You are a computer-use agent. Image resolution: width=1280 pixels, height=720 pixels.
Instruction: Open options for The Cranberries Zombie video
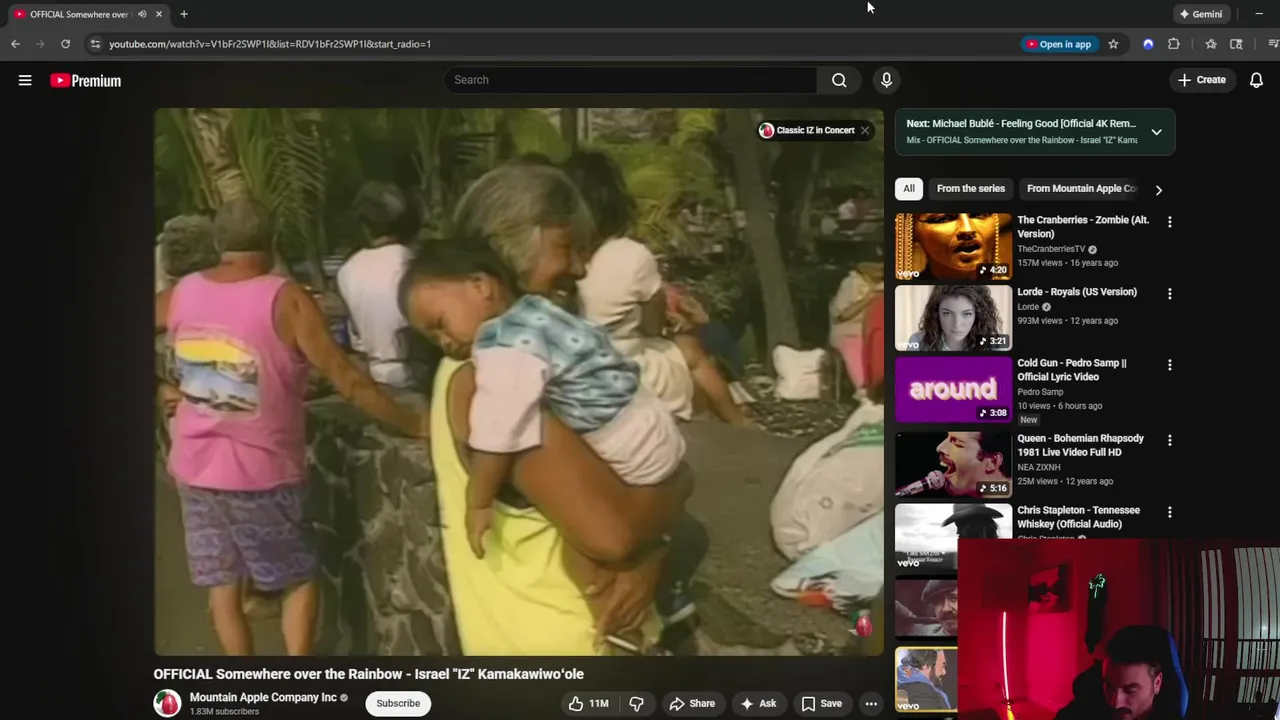pyautogui.click(x=1169, y=222)
